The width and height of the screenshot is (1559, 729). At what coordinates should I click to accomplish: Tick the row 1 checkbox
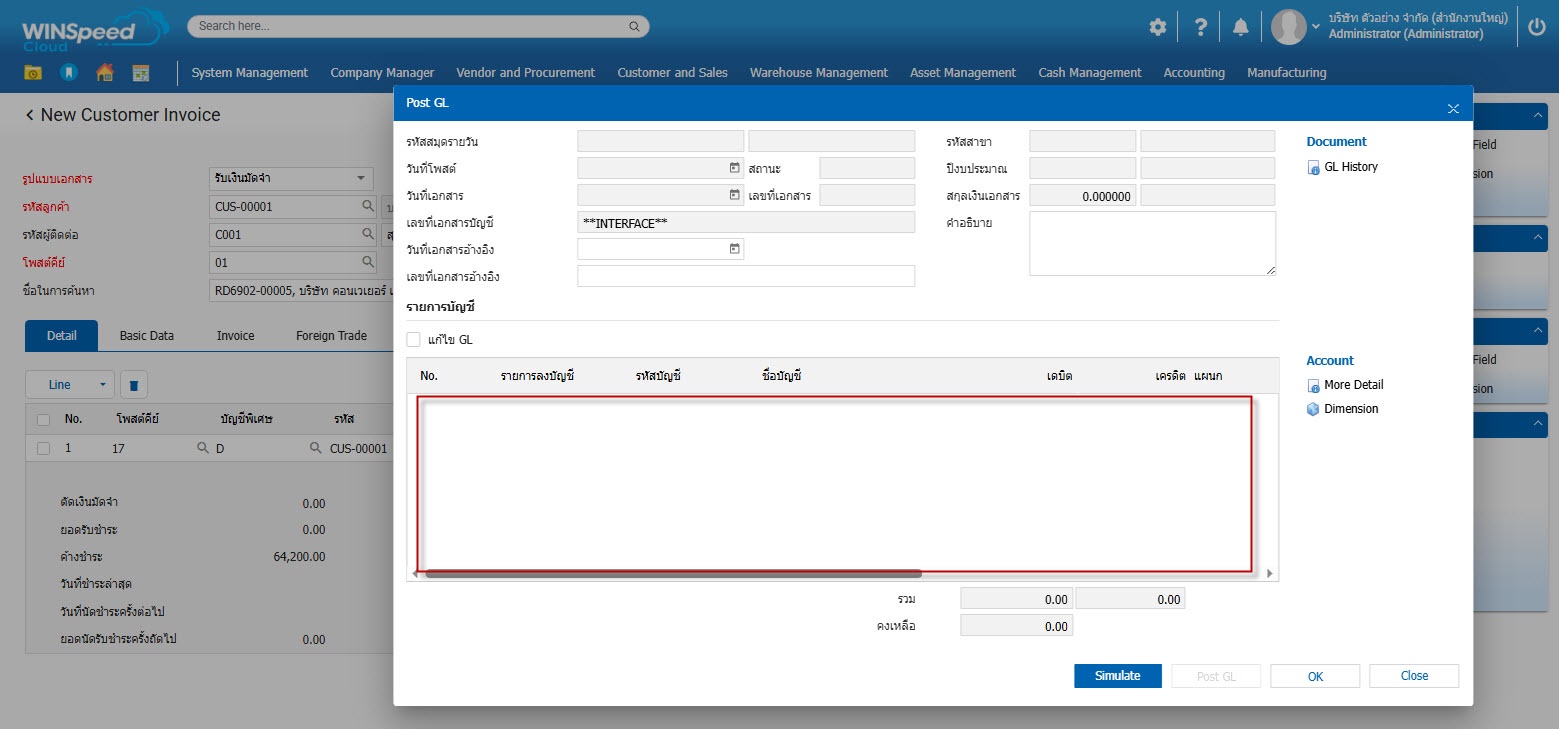43,449
